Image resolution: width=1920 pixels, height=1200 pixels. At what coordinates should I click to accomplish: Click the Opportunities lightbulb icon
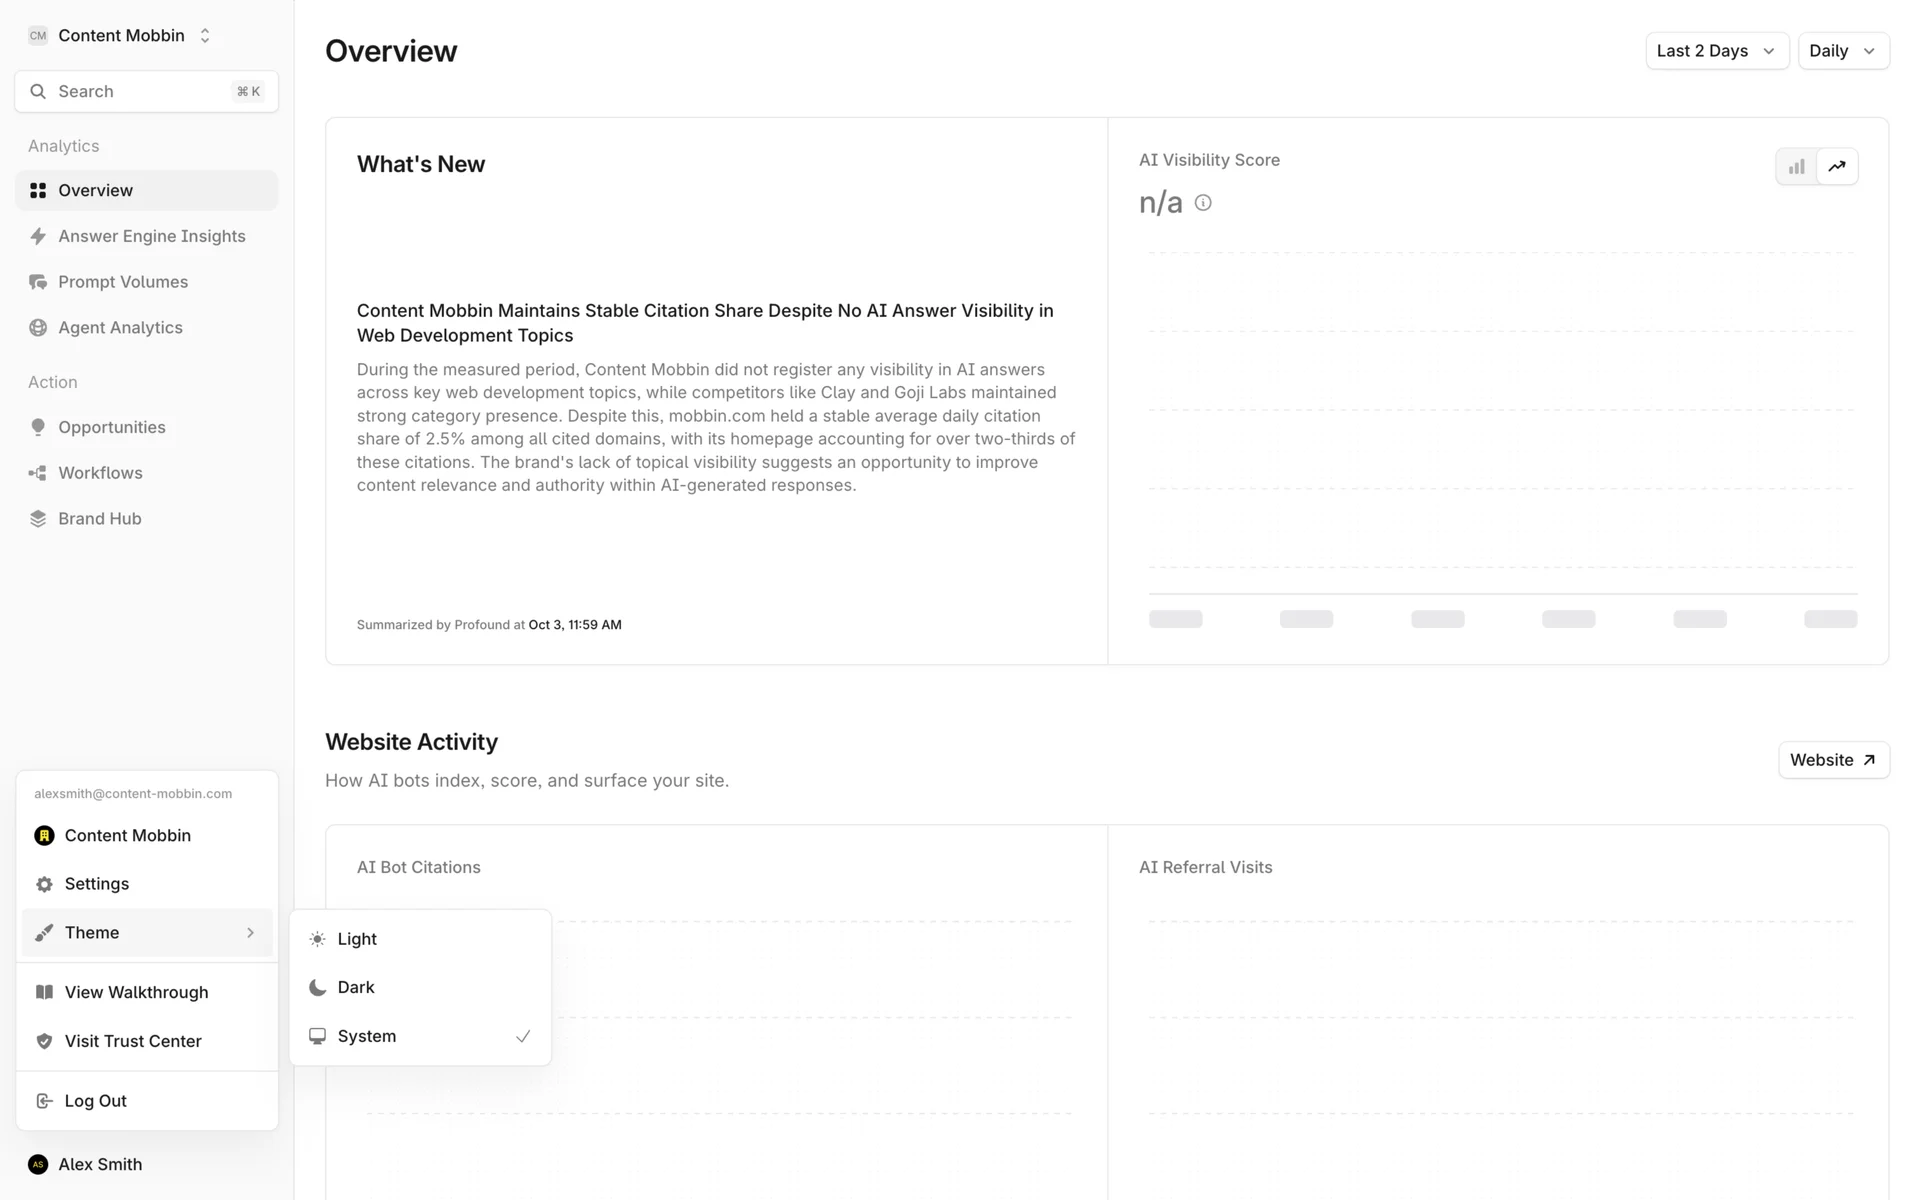click(x=38, y=427)
